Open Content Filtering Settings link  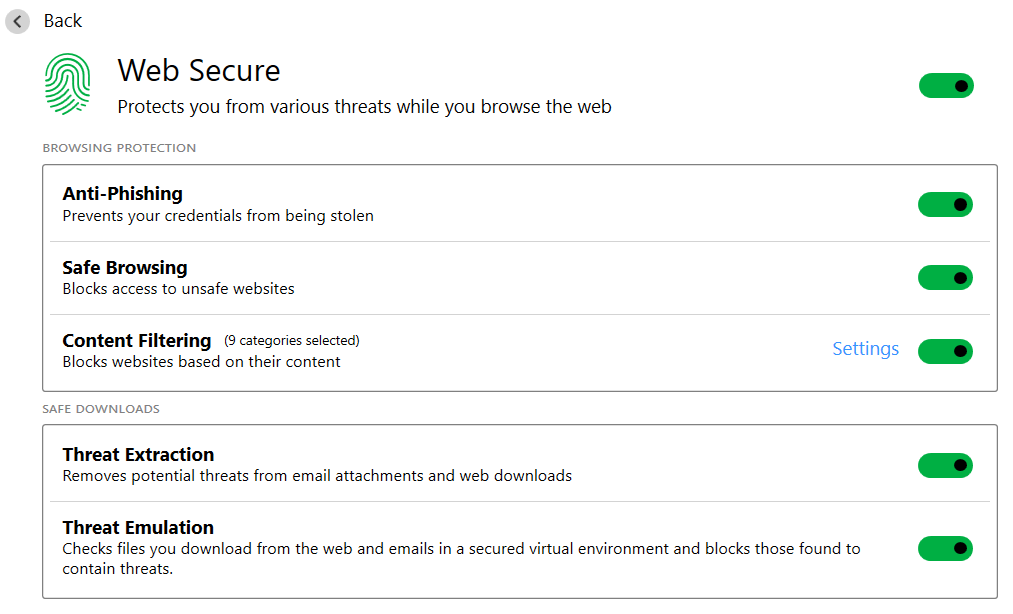coord(865,349)
